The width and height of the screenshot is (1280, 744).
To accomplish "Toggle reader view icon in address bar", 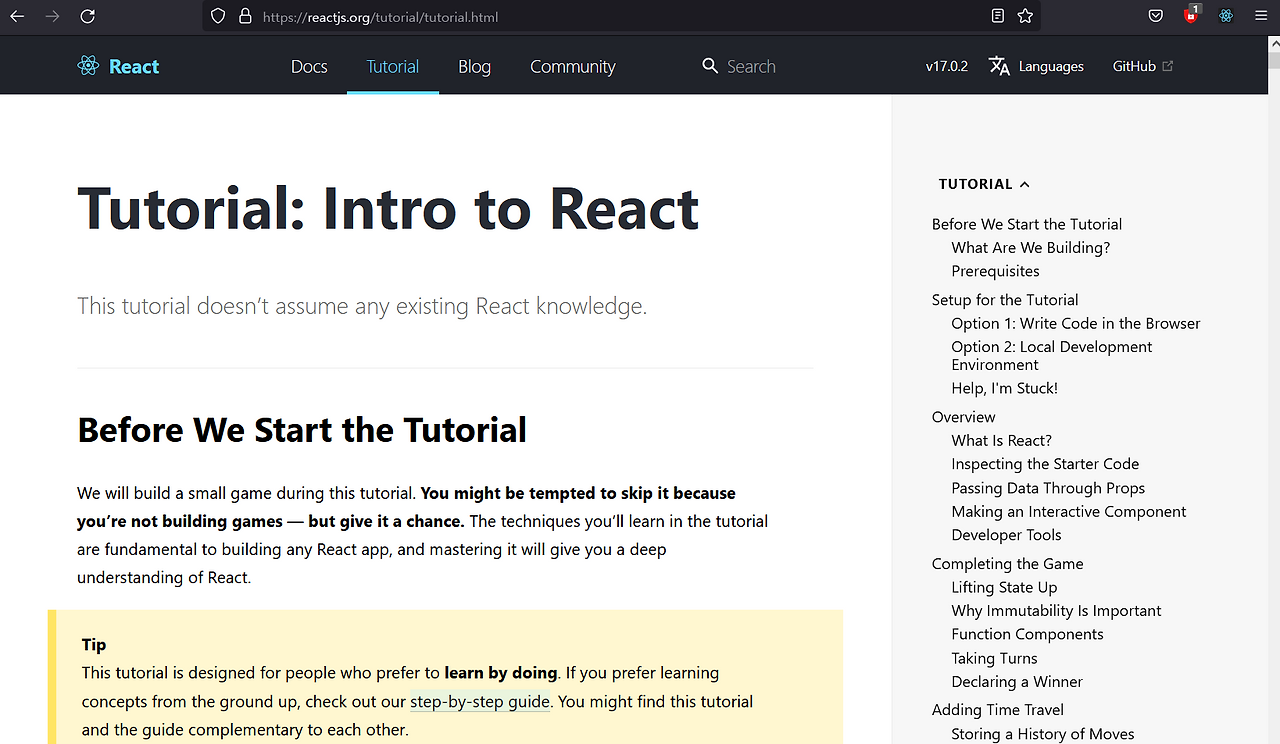I will 997,16.
